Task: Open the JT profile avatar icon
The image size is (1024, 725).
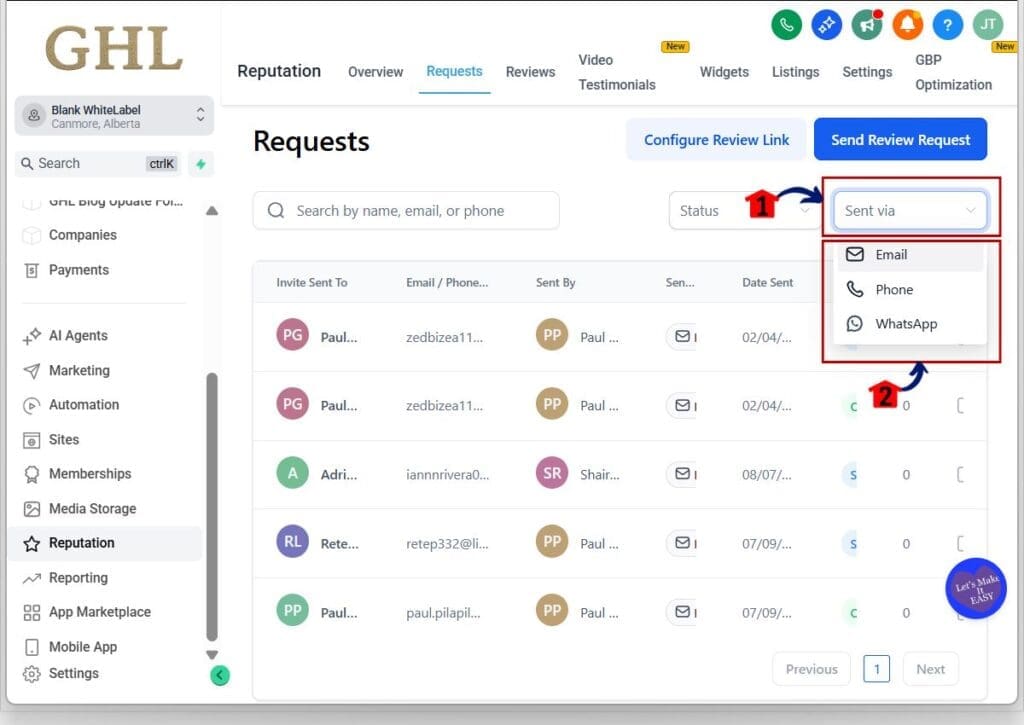Action: coord(987,24)
